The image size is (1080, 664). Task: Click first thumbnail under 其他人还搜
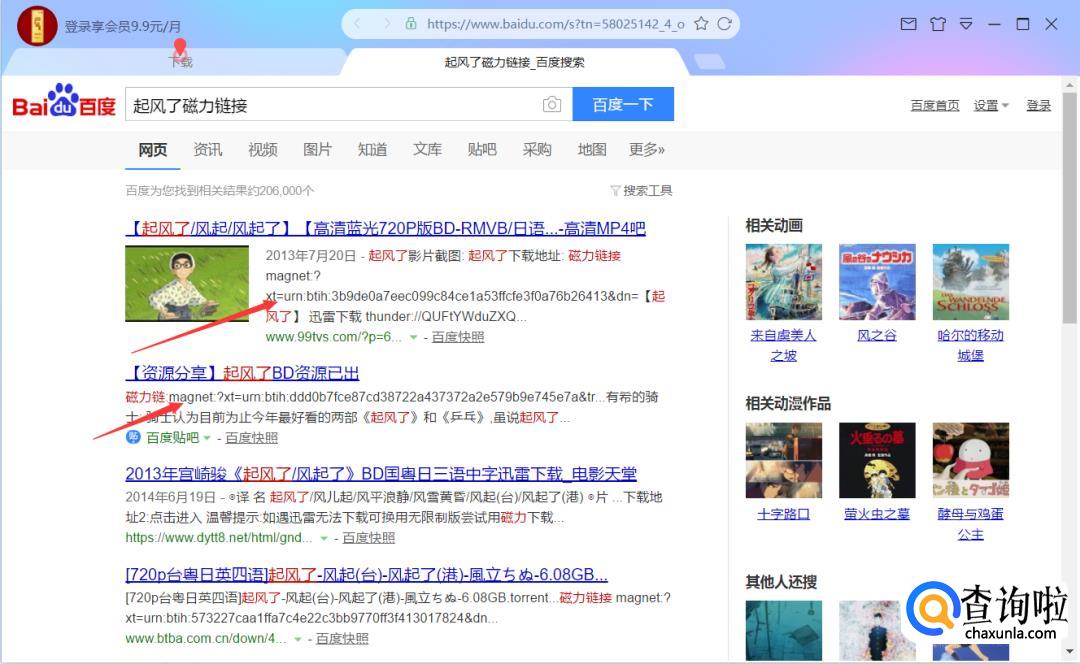pyautogui.click(x=784, y=630)
